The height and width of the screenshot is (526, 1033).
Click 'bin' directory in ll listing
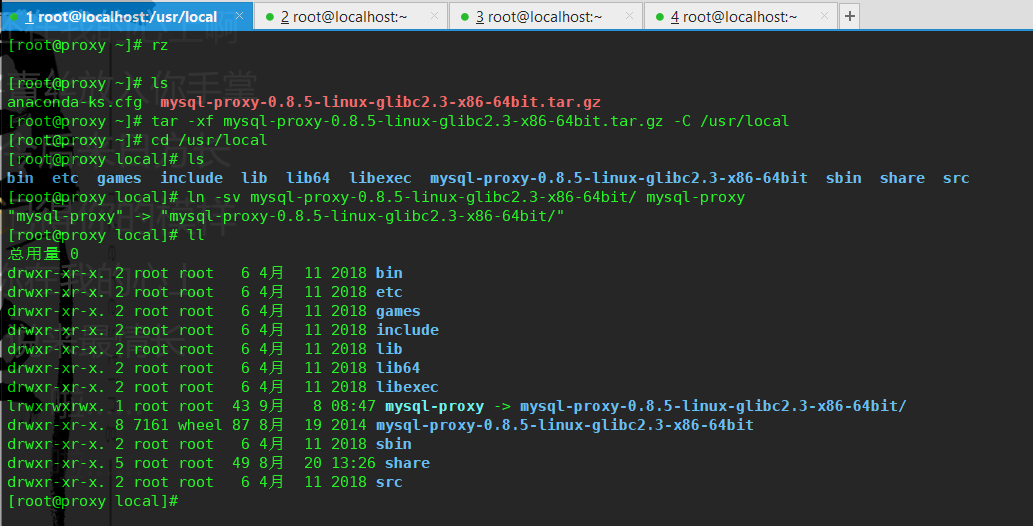[x=389, y=273]
